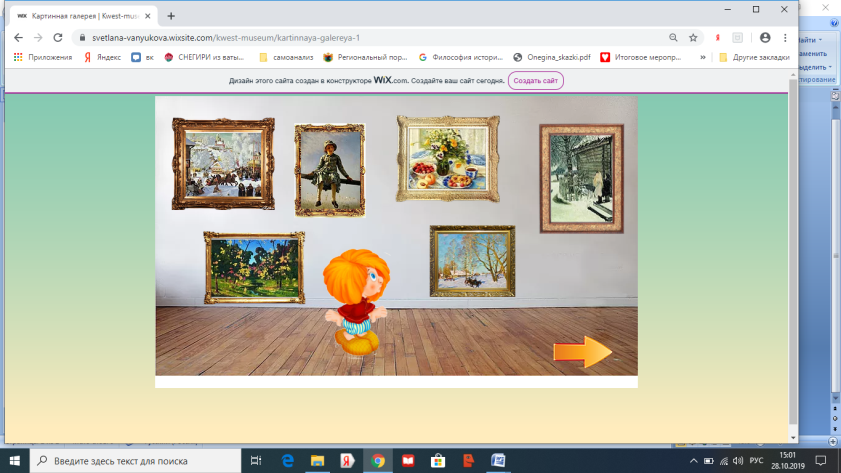This screenshot has height=473, width=841.
Task: Click the browser back arrow
Action: 18,38
